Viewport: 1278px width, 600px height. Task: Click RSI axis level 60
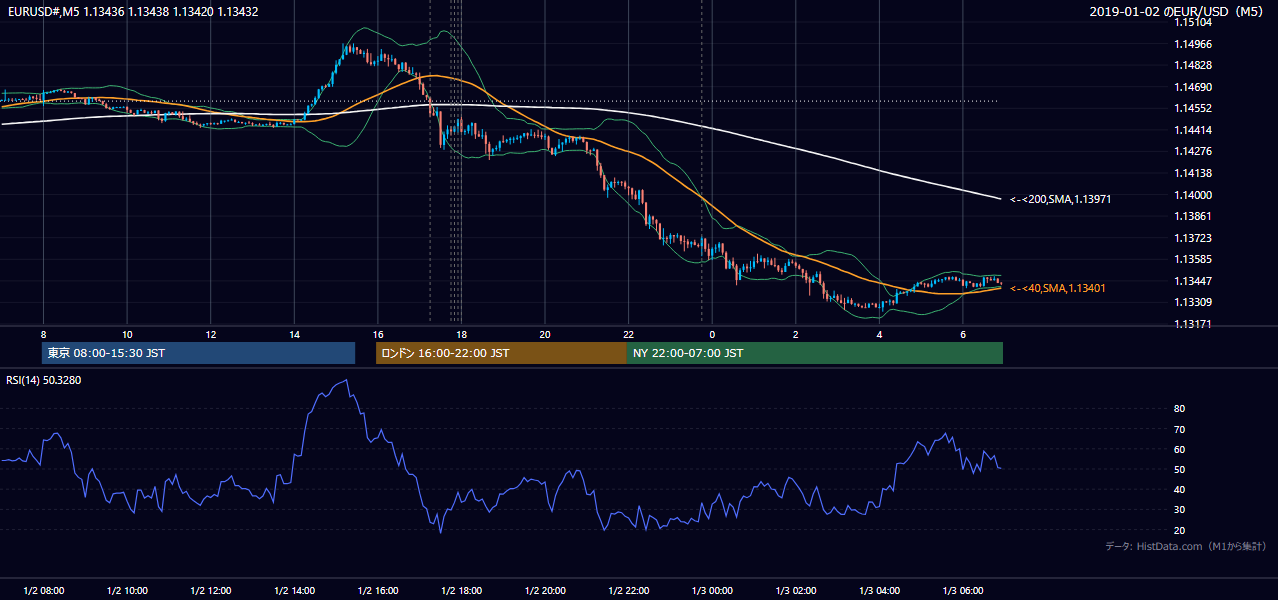tap(1180, 449)
